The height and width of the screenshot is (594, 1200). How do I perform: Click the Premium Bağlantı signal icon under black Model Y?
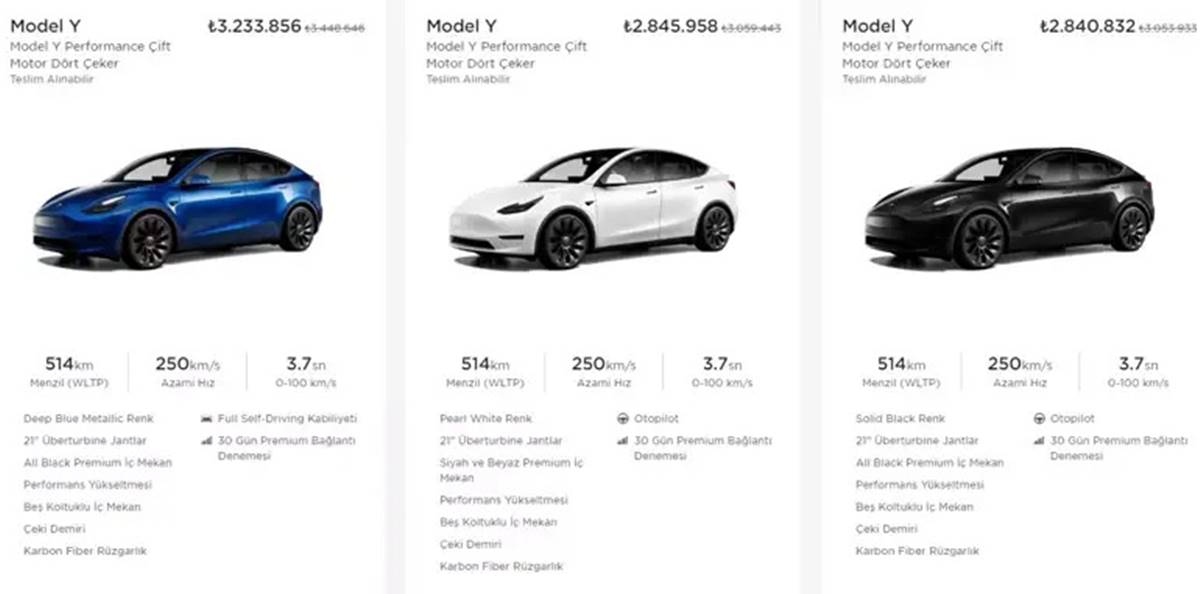pyautogui.click(x=1041, y=440)
